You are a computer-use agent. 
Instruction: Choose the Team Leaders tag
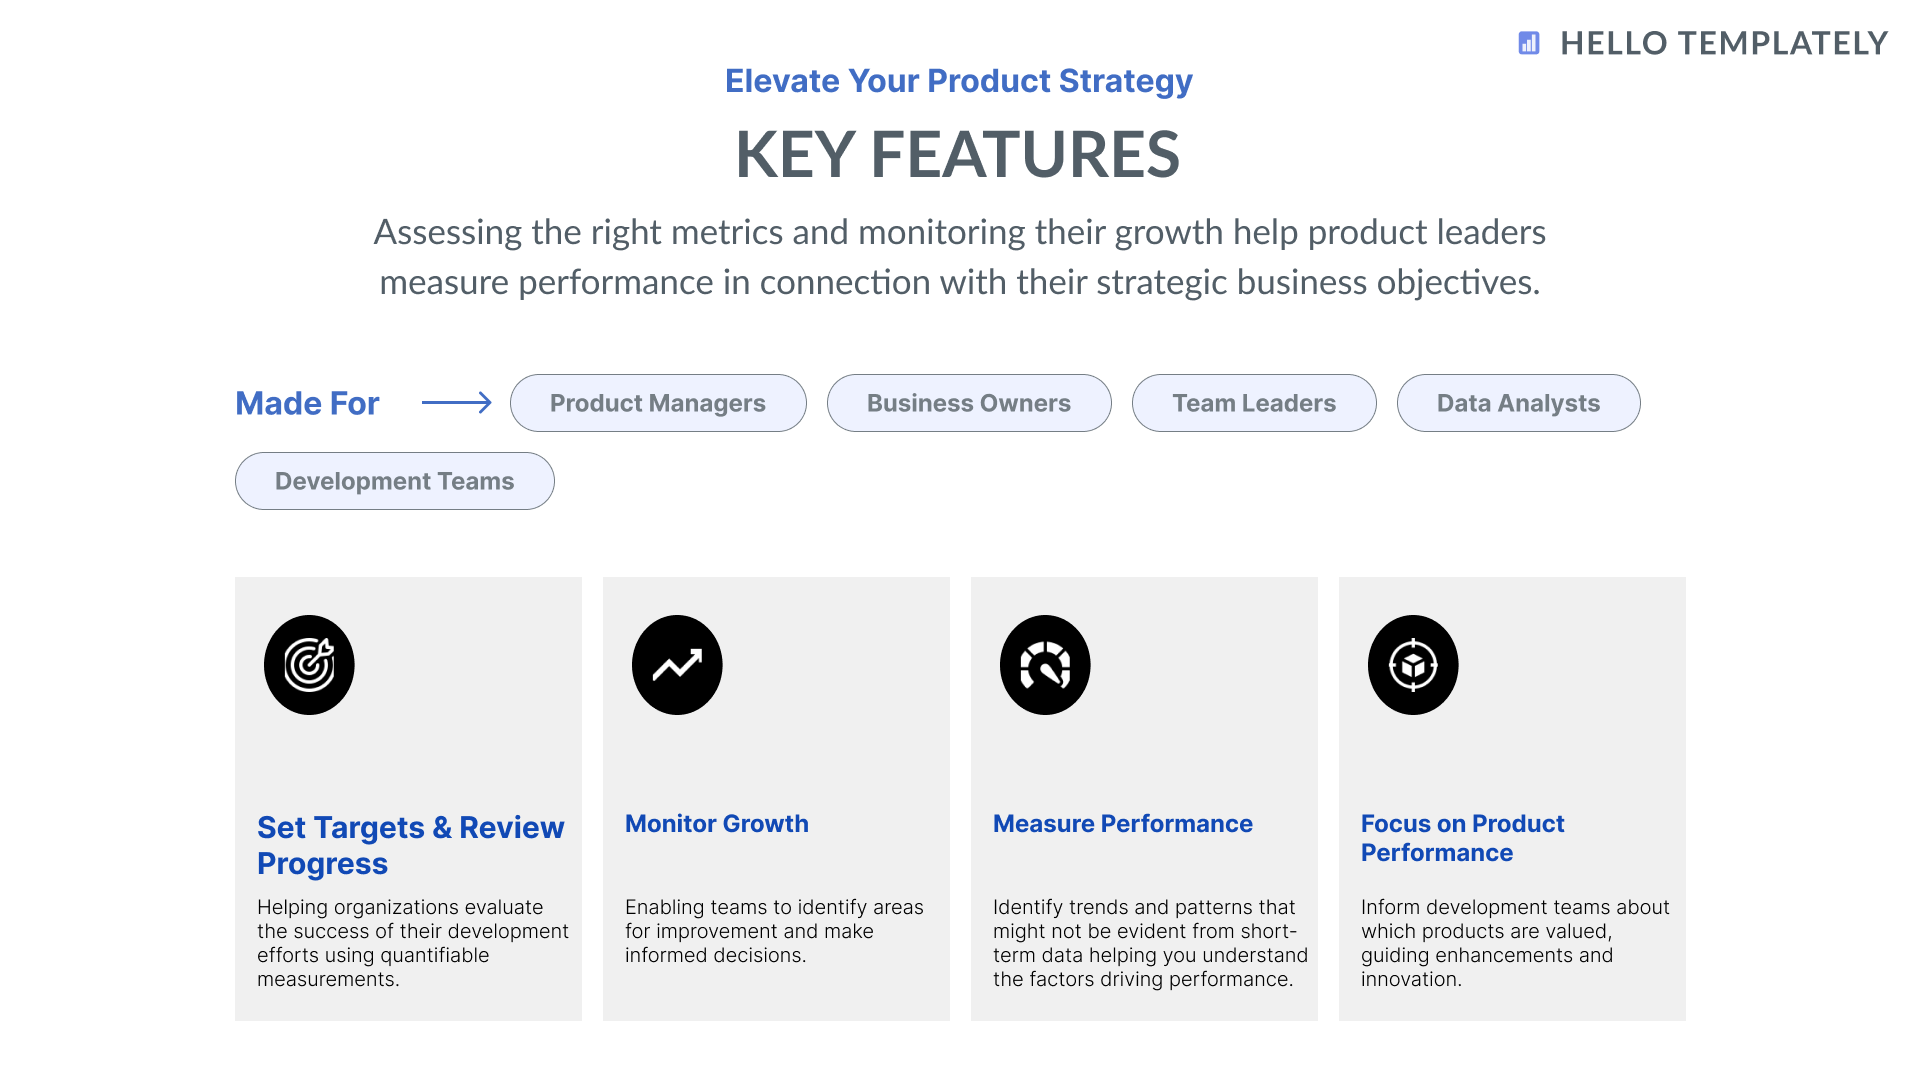click(x=1254, y=403)
